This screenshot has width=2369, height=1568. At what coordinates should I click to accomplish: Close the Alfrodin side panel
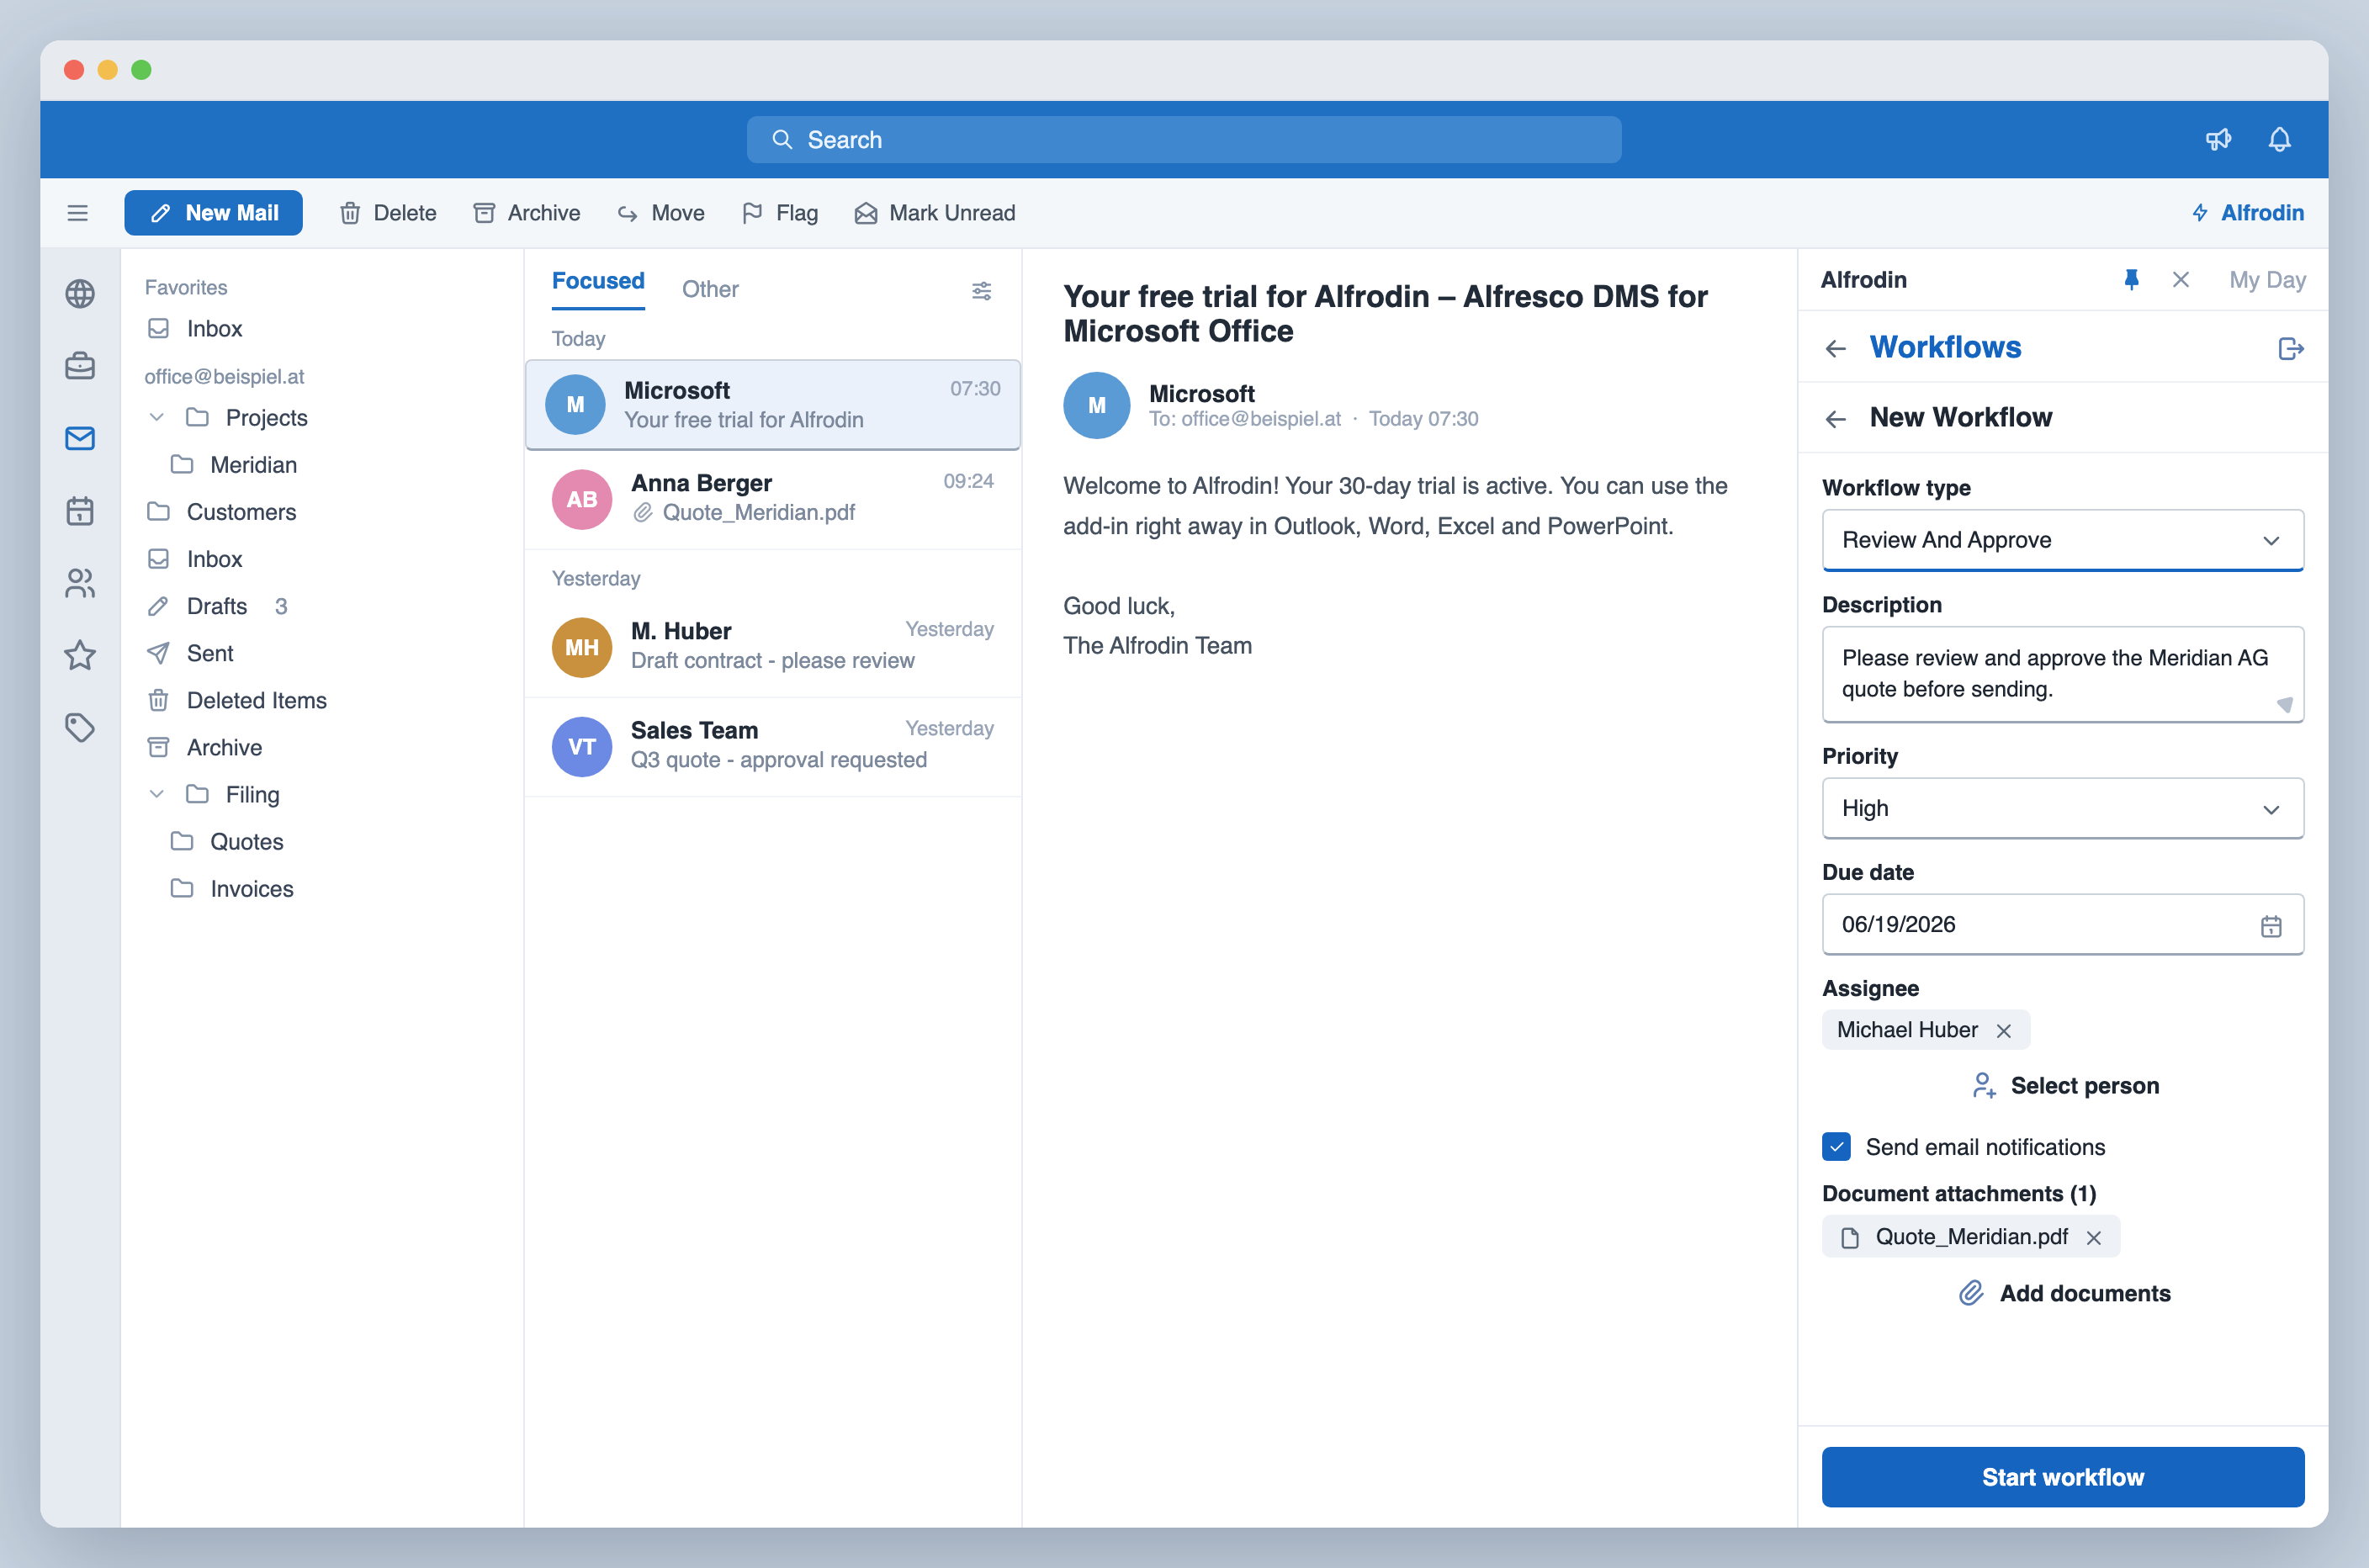[2181, 280]
